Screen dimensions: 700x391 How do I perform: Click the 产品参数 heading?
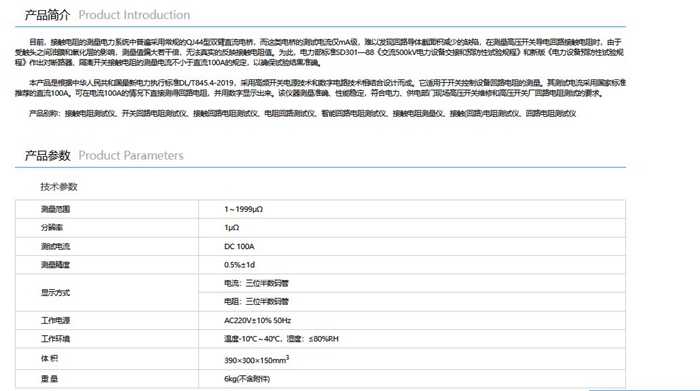(47, 155)
